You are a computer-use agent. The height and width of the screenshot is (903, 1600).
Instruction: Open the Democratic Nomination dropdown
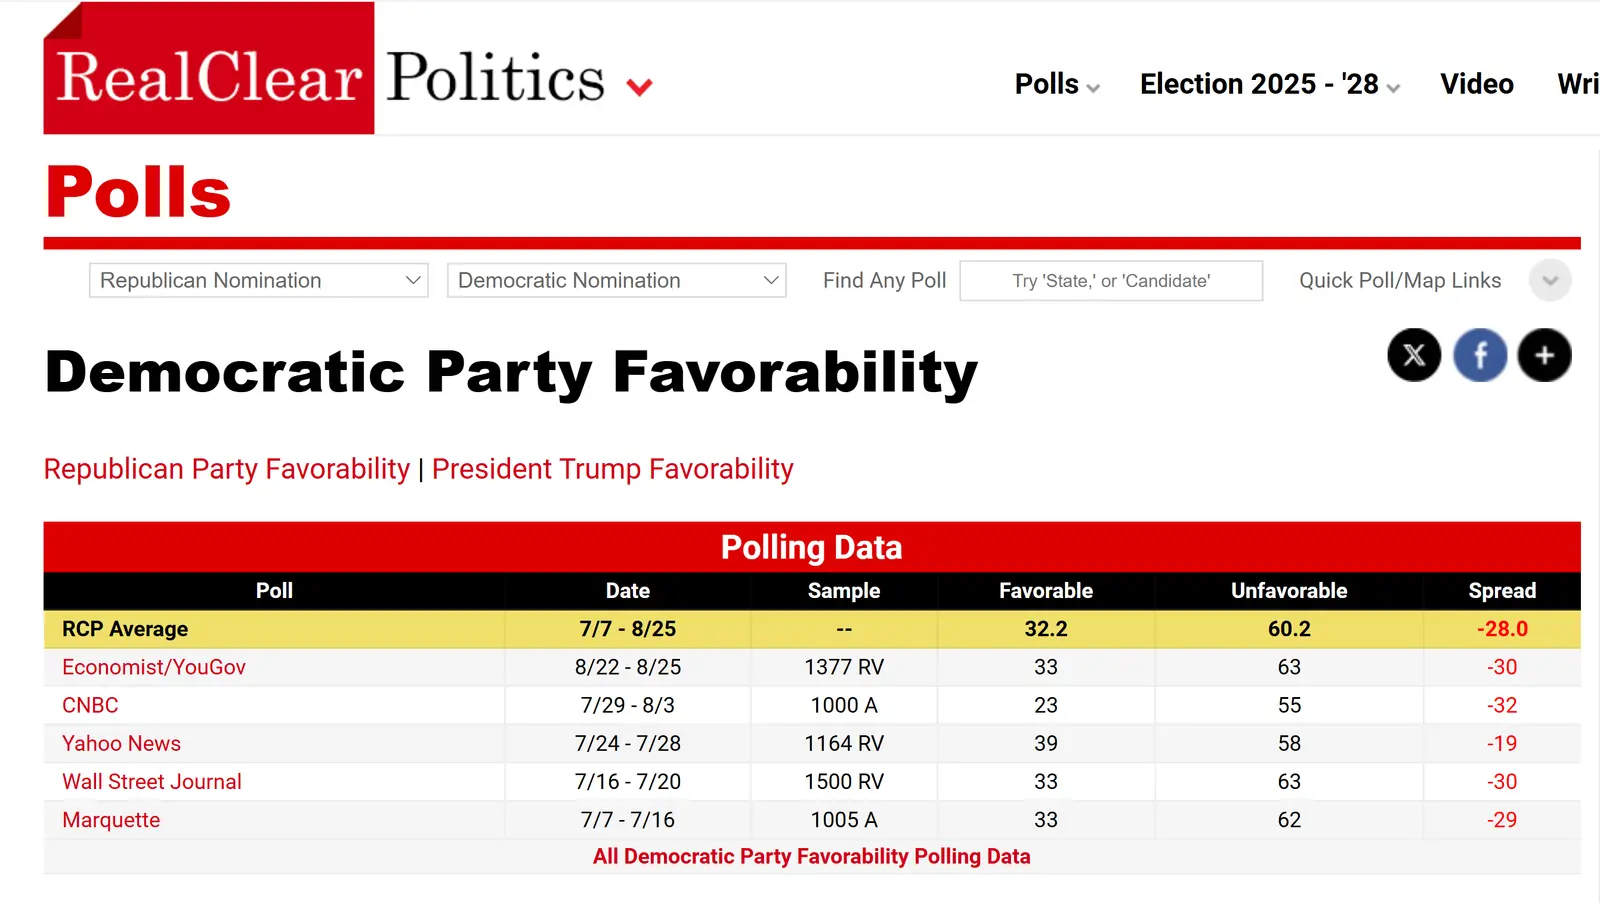[616, 281]
